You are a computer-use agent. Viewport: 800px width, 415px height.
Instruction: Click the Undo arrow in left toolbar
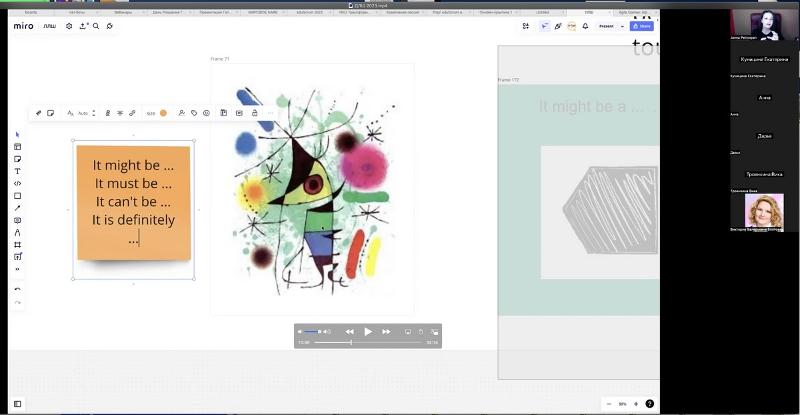[x=17, y=289]
